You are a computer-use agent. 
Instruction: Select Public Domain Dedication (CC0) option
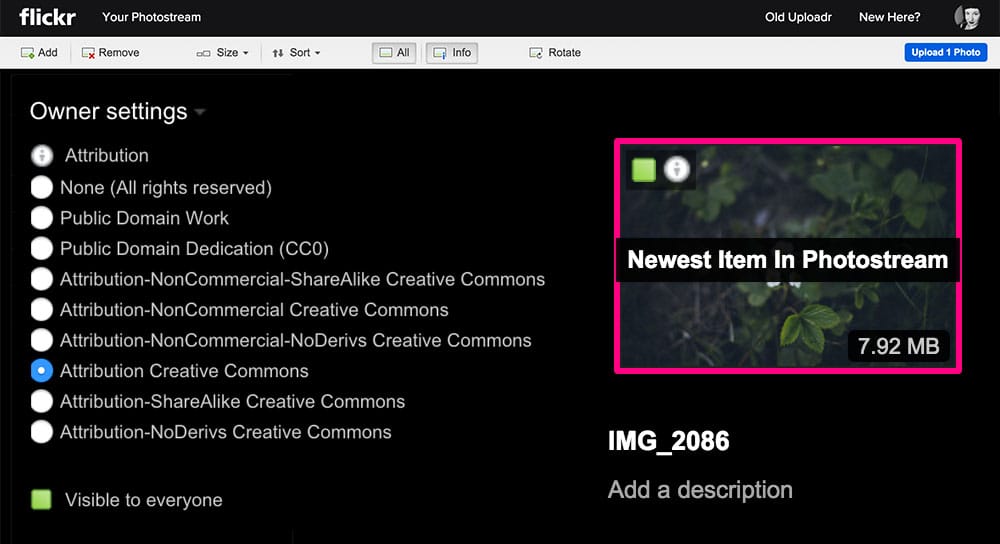42,248
